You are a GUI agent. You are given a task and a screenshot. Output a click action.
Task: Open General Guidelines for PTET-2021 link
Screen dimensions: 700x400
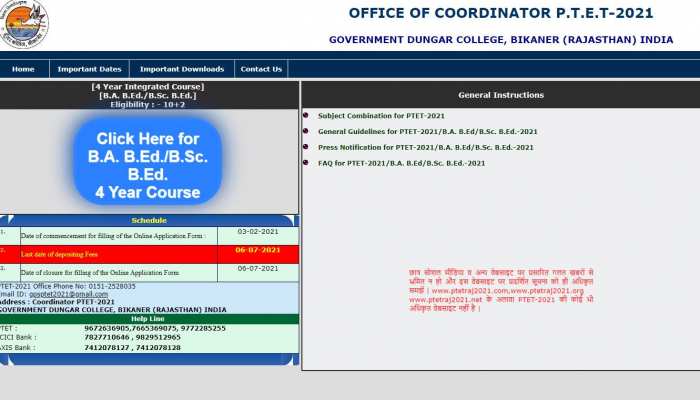tap(427, 132)
